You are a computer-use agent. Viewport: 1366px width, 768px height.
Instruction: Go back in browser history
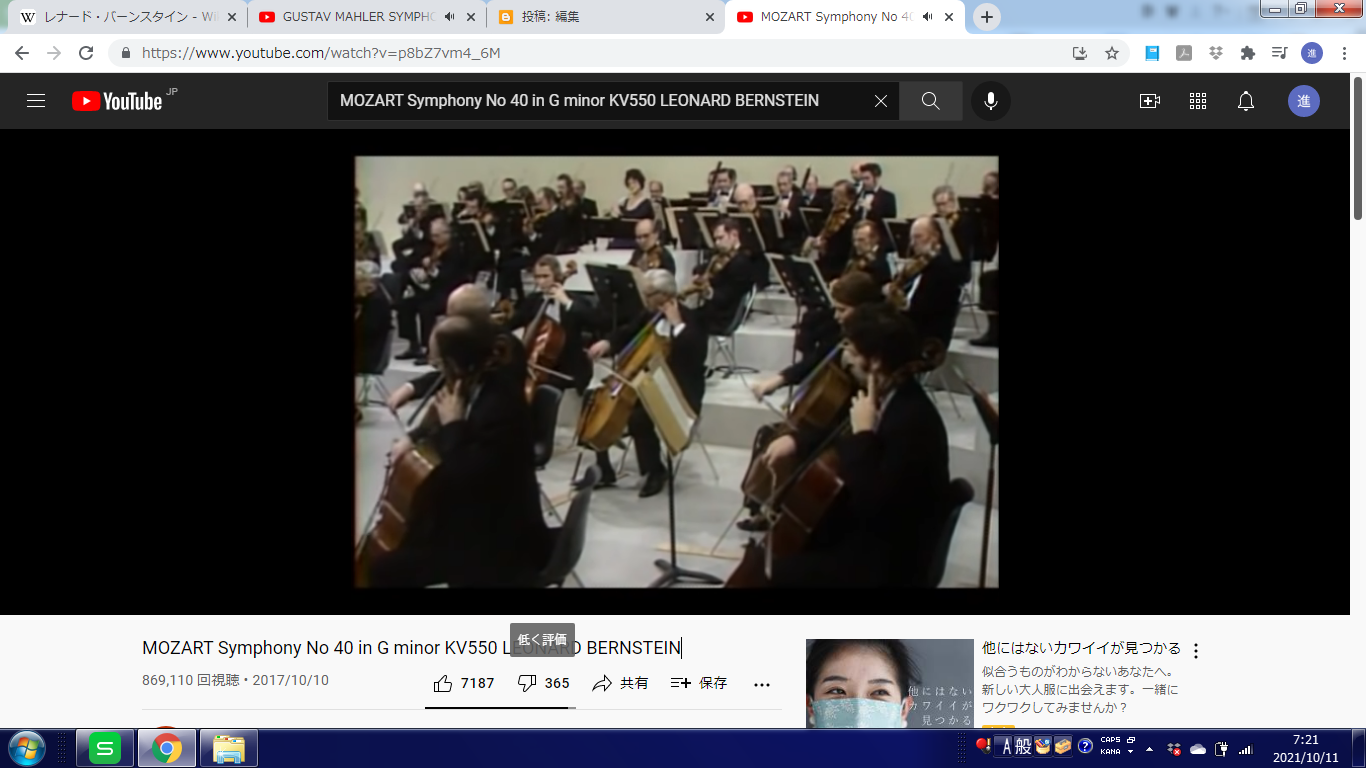(22, 53)
